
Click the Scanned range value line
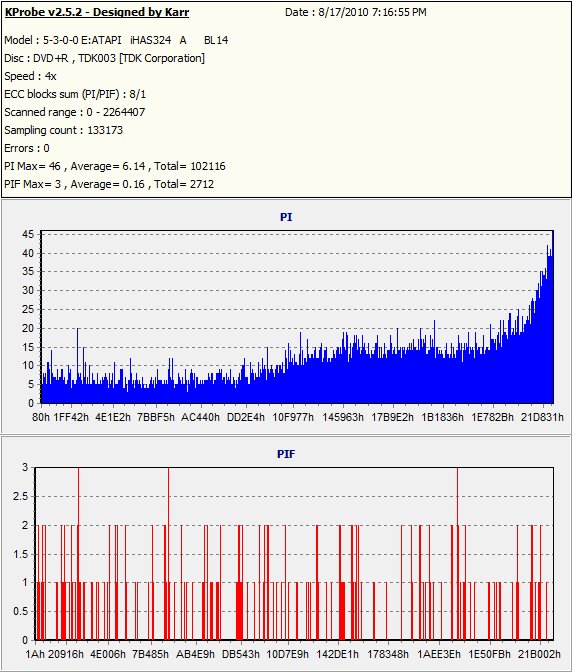75,112
